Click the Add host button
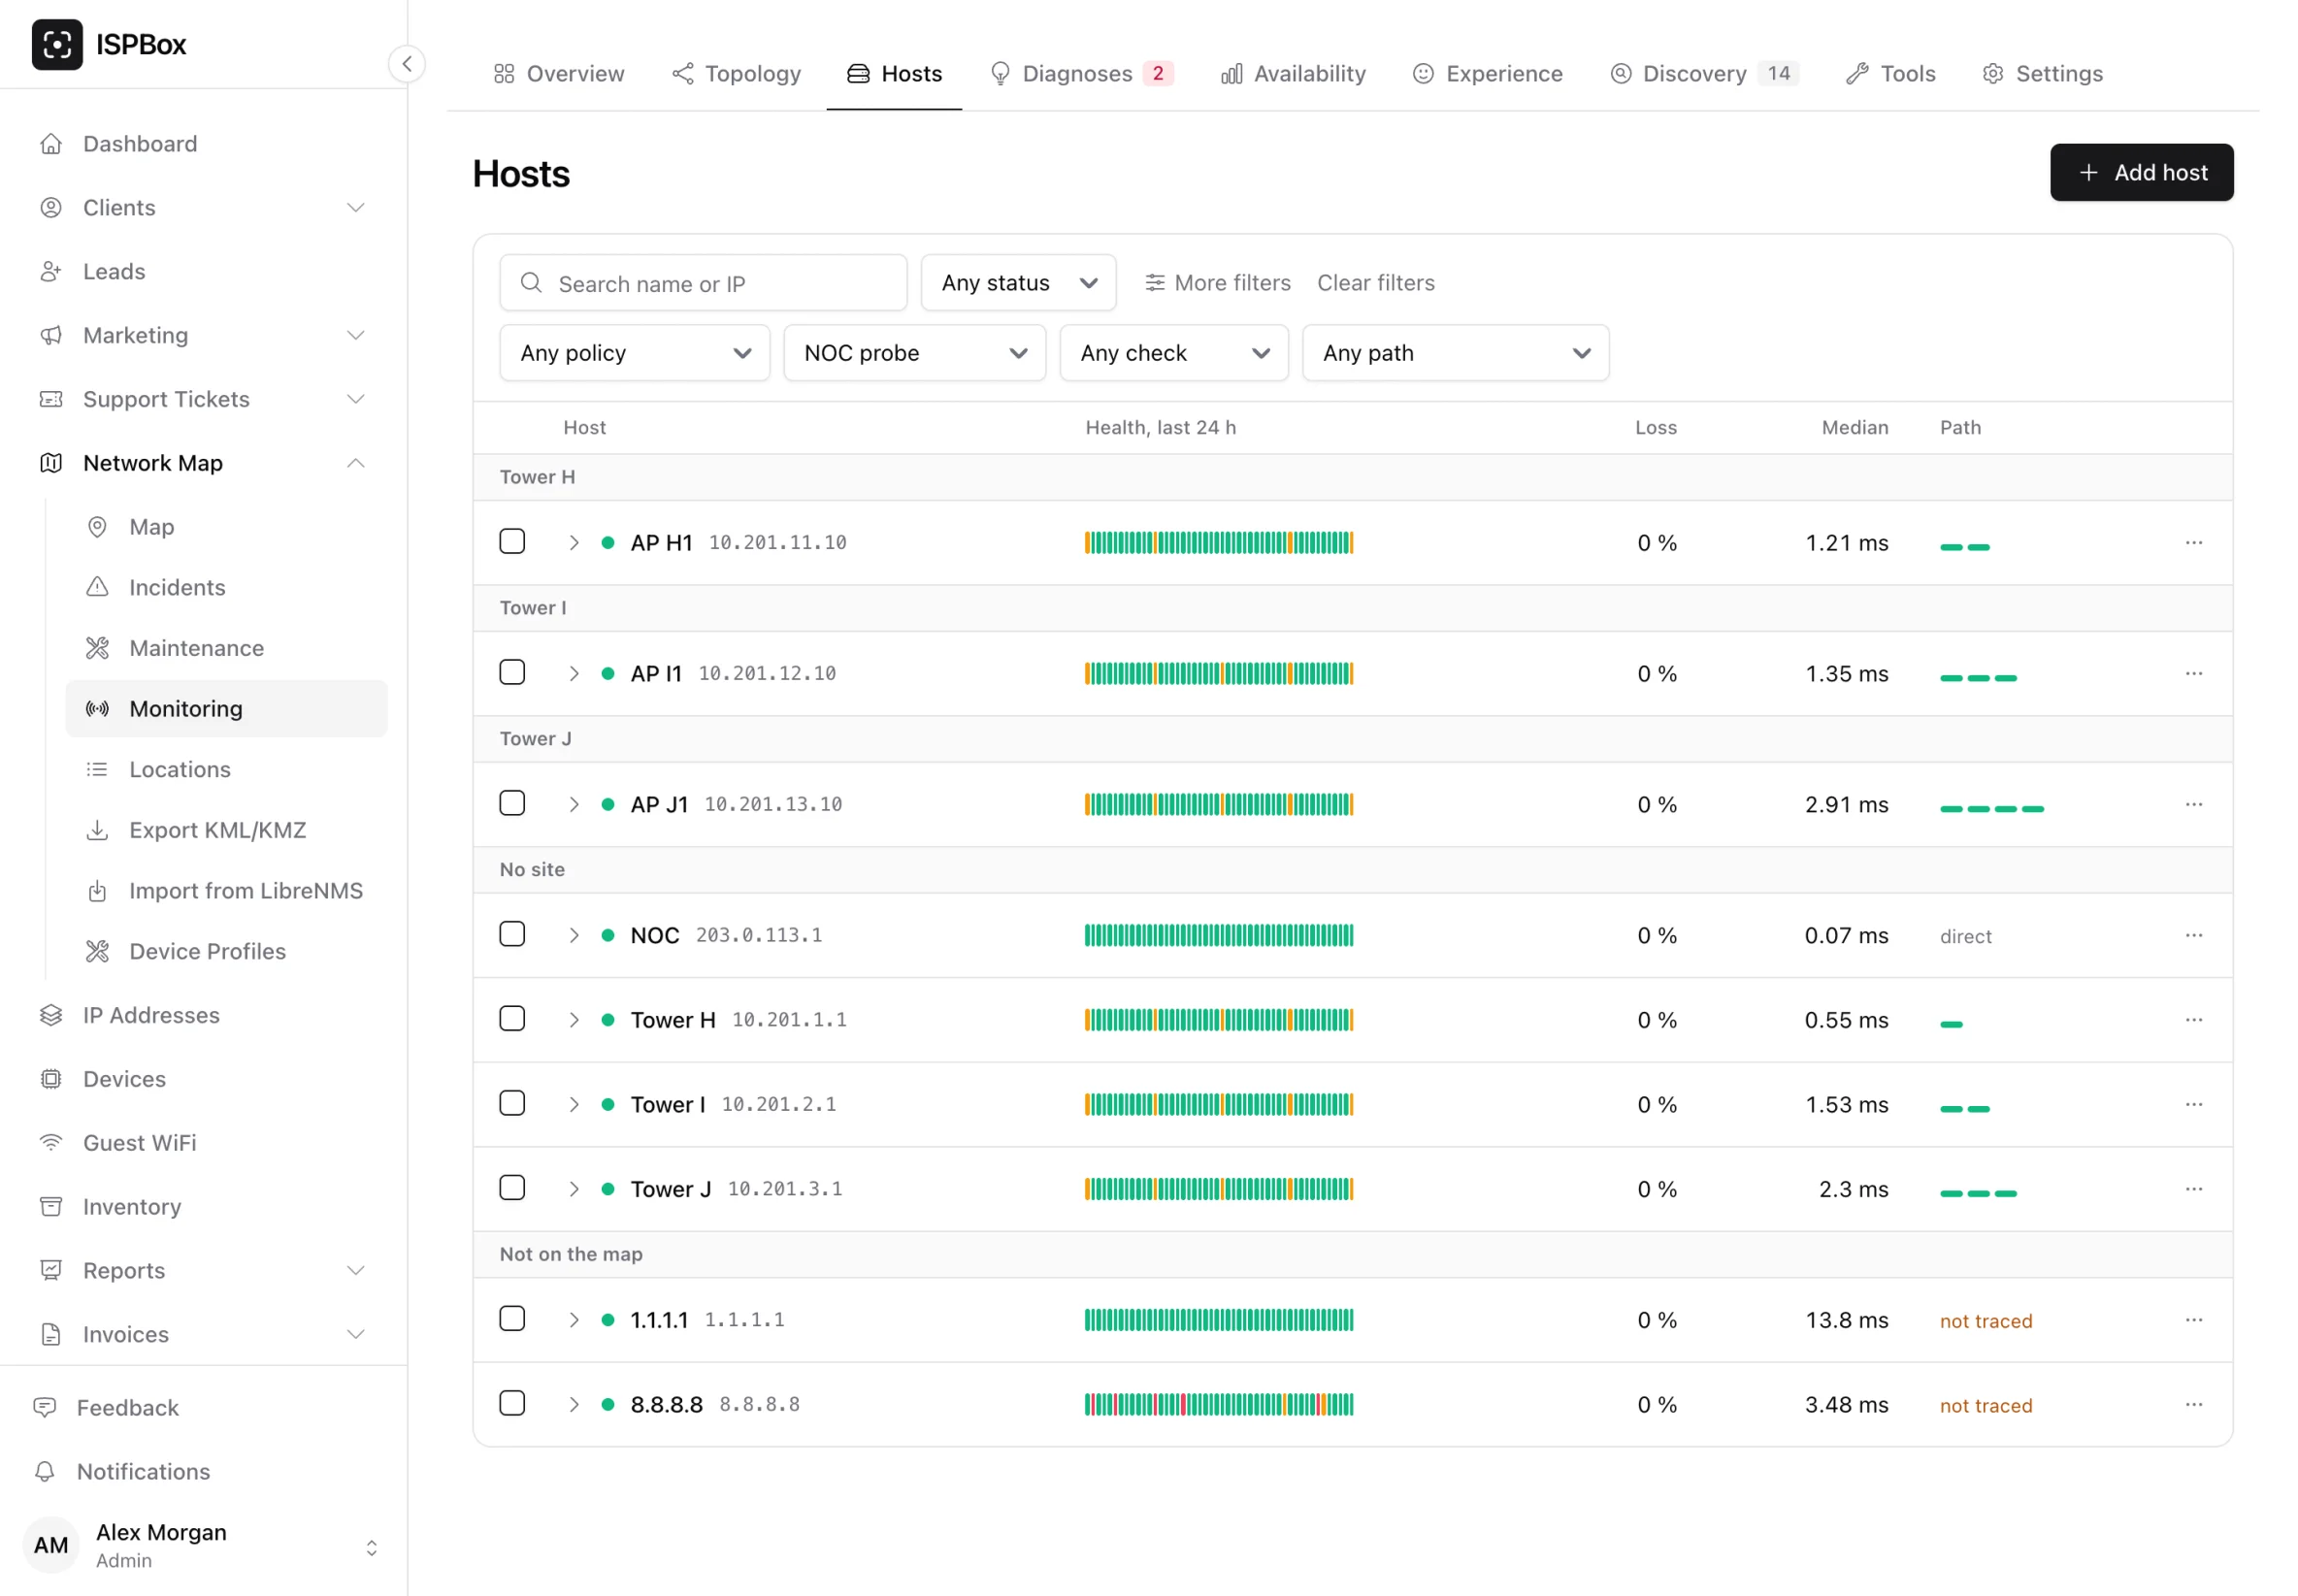Image resolution: width=2298 pixels, height=1596 pixels. click(2141, 172)
